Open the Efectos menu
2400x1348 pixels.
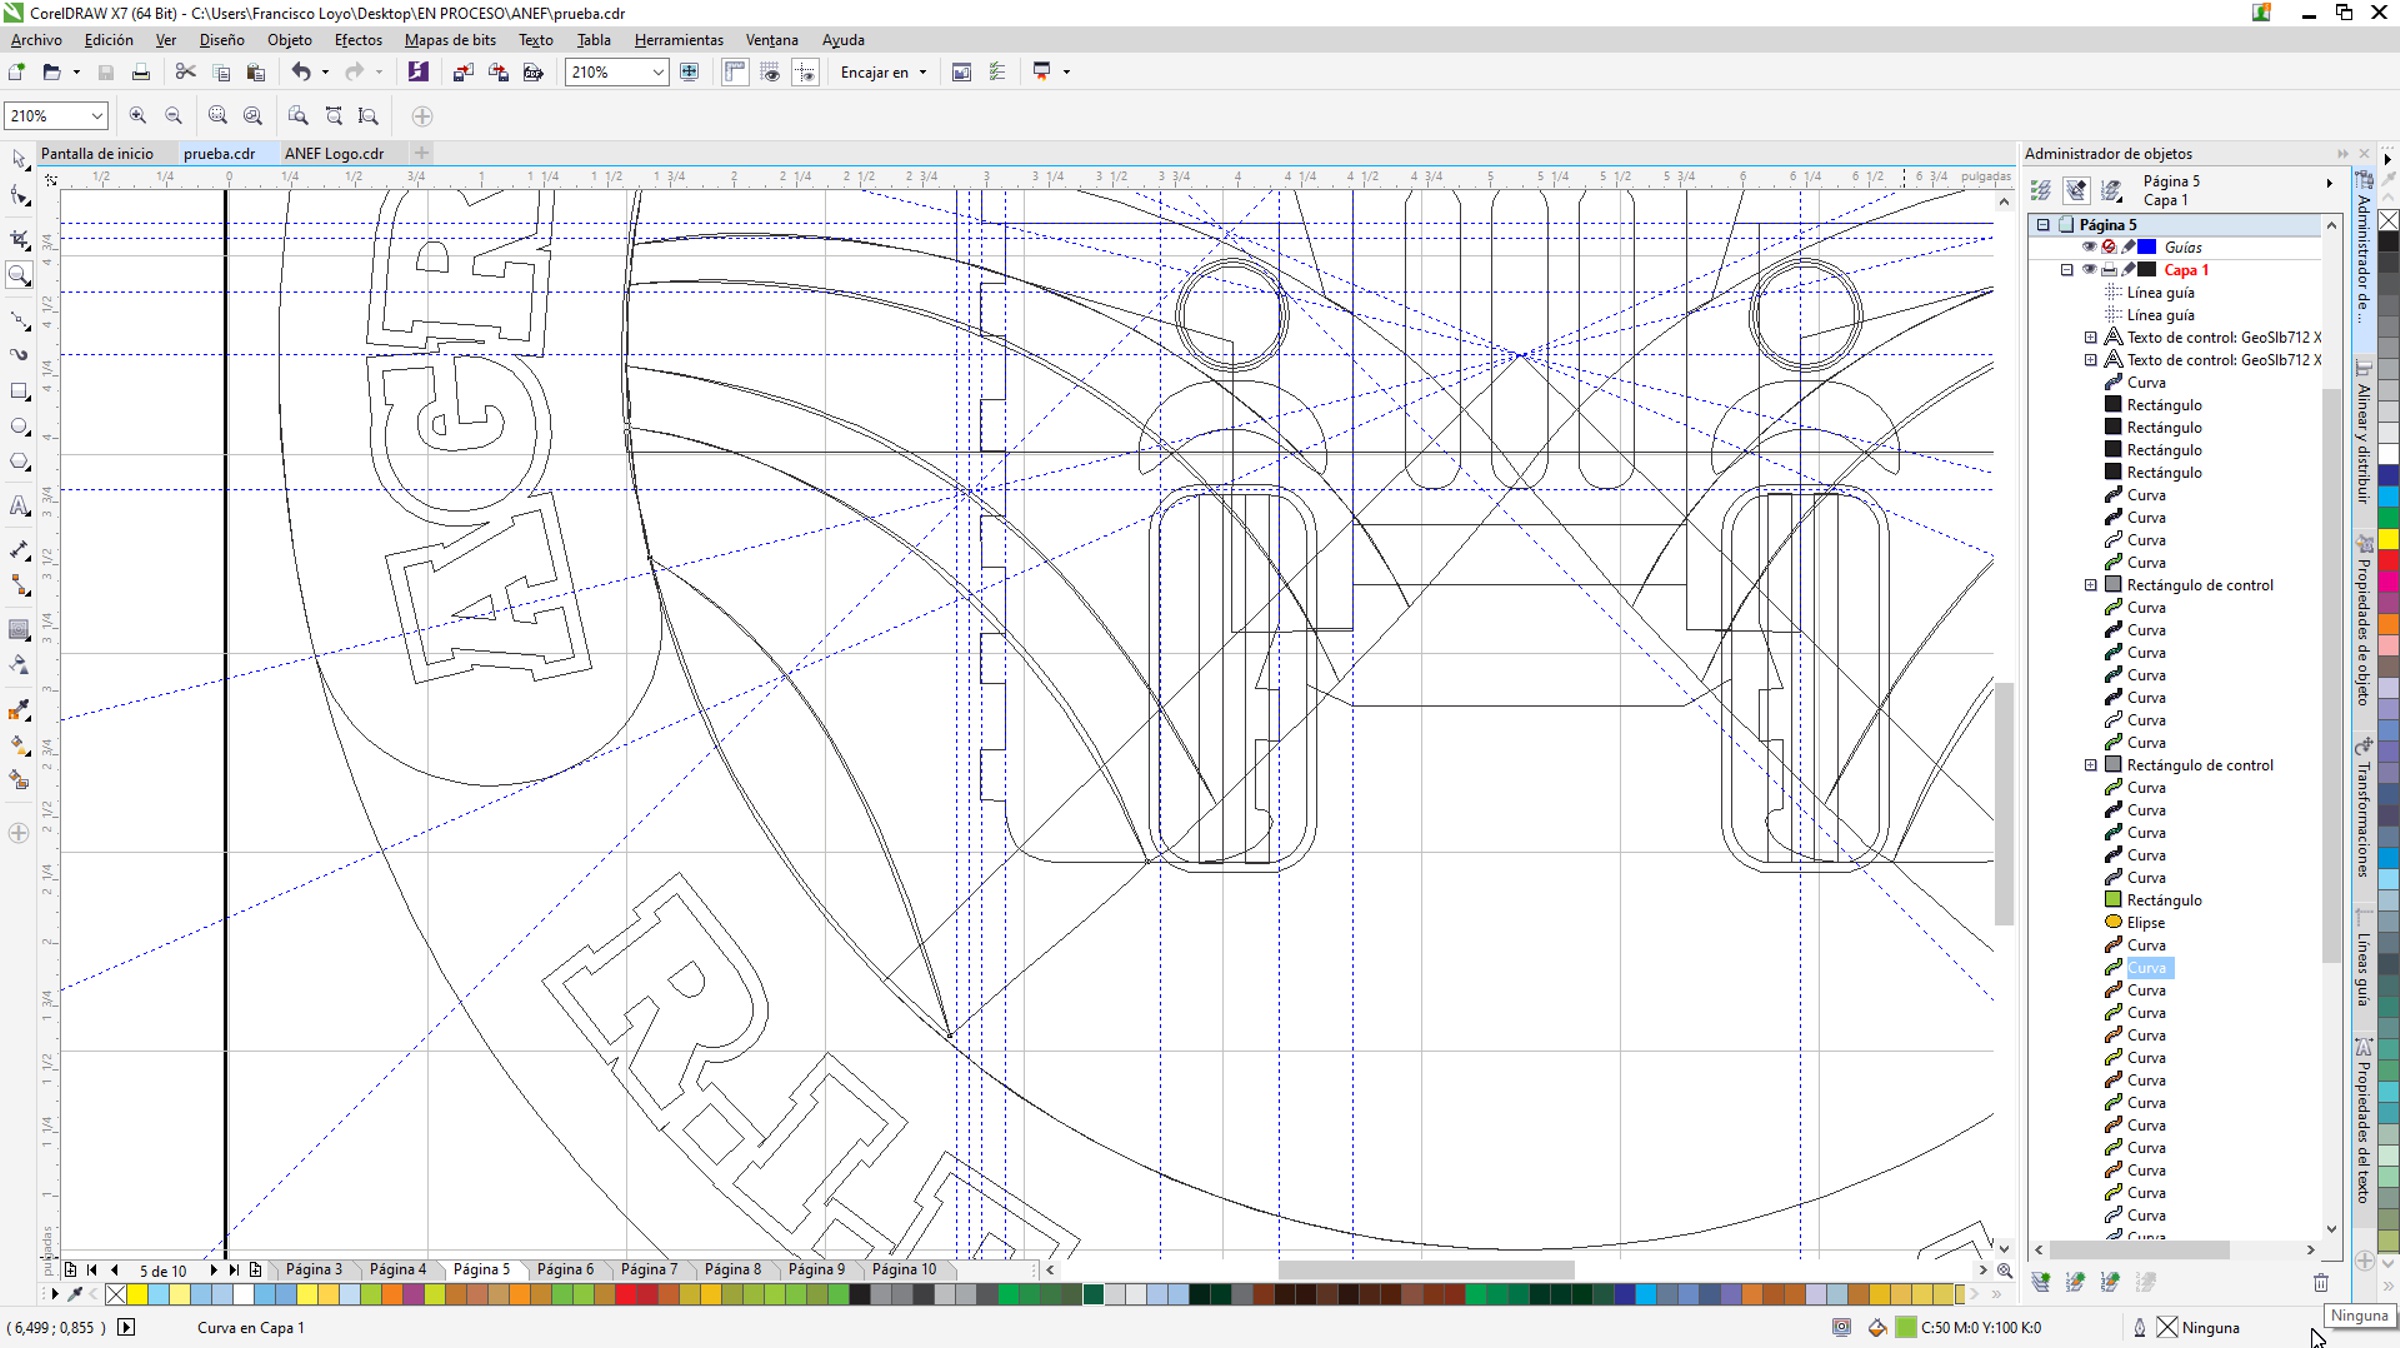click(358, 40)
